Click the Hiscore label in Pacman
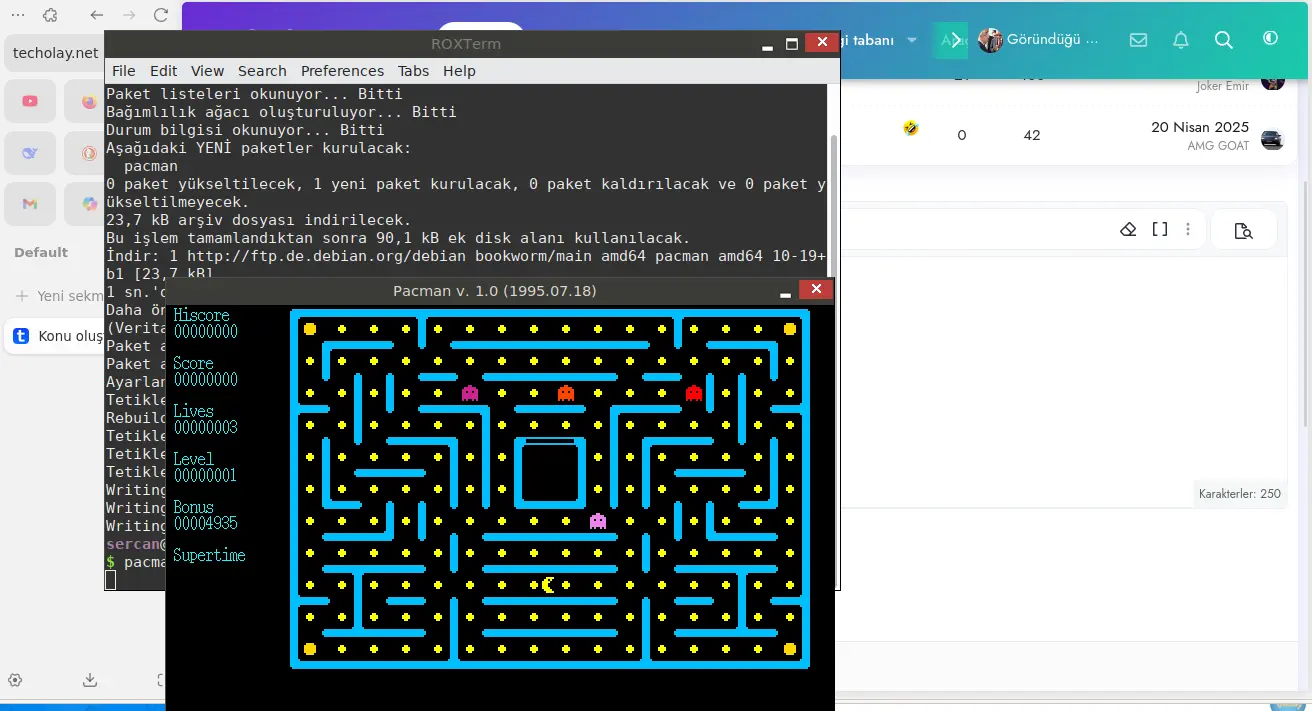1312x711 pixels. (201, 315)
